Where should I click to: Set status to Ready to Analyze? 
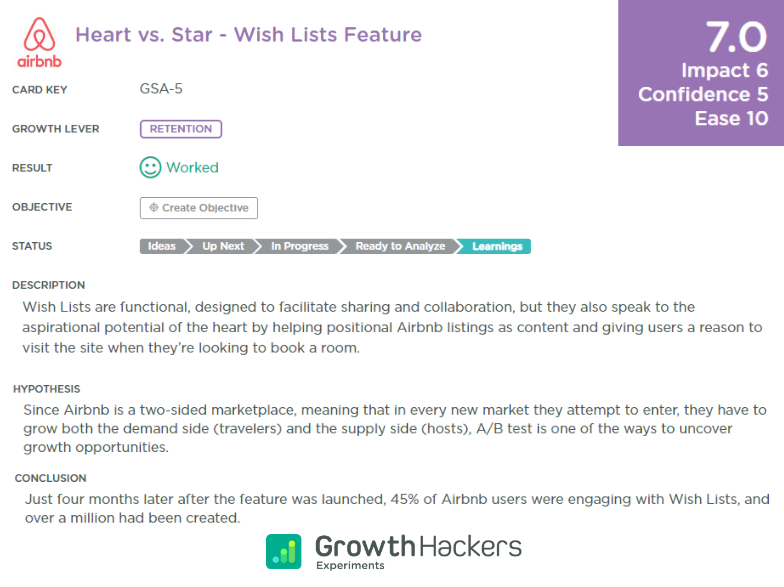pos(400,246)
